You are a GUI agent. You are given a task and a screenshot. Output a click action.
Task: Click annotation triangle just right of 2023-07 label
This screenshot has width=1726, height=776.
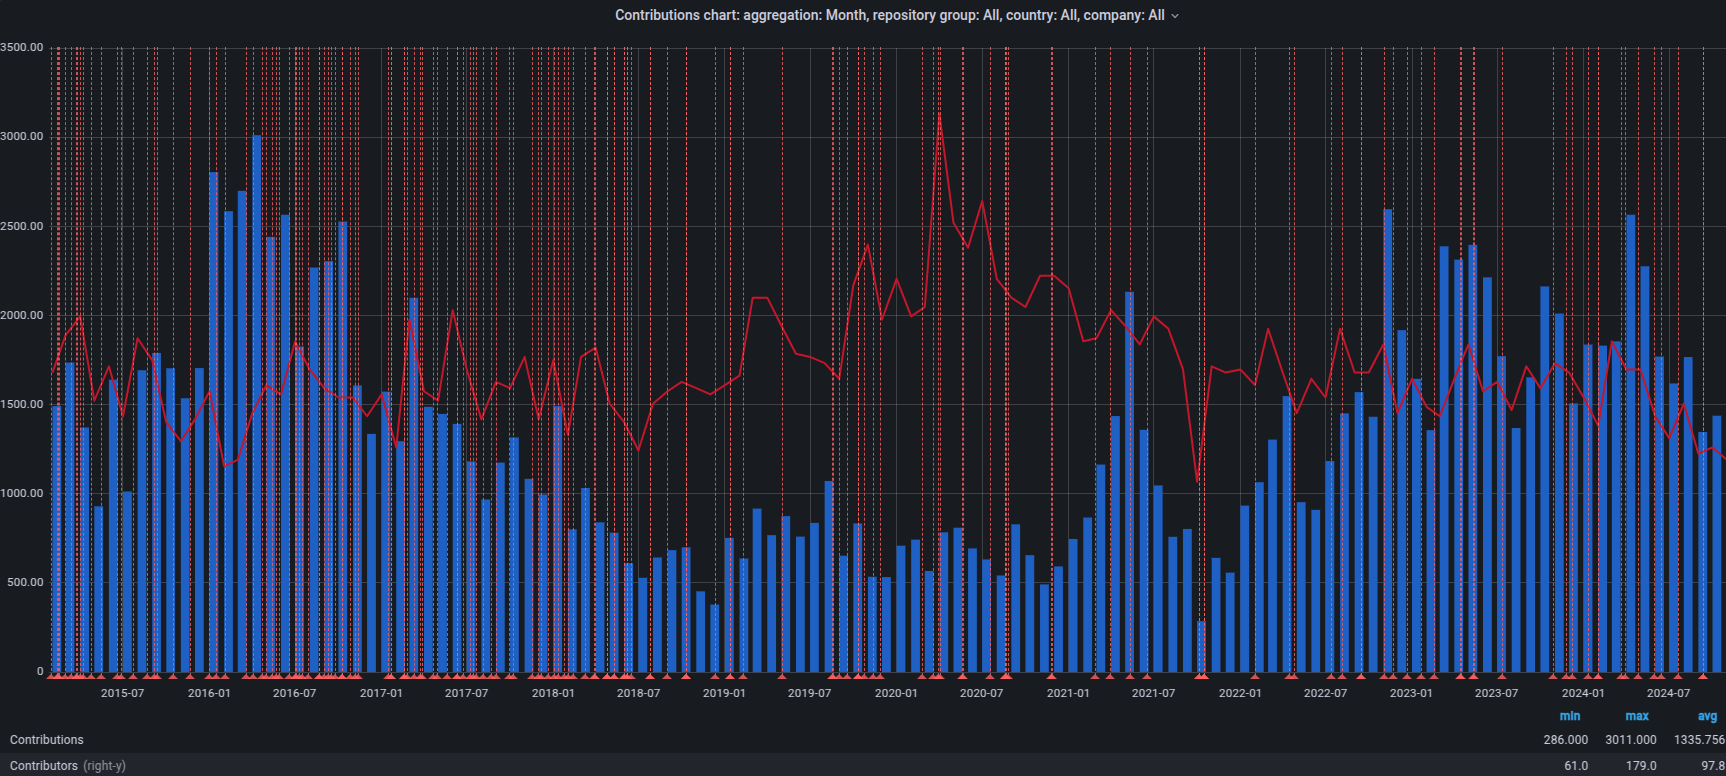point(1501,677)
